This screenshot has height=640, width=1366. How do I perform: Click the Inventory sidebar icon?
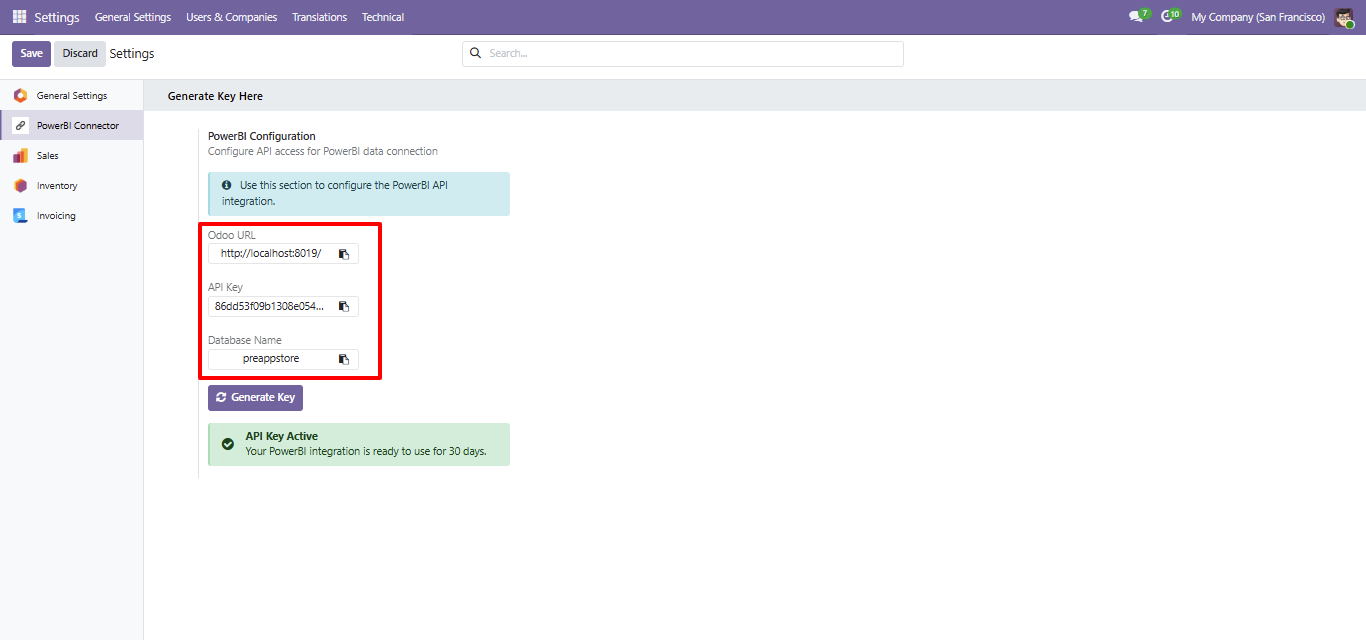pyautogui.click(x=20, y=186)
